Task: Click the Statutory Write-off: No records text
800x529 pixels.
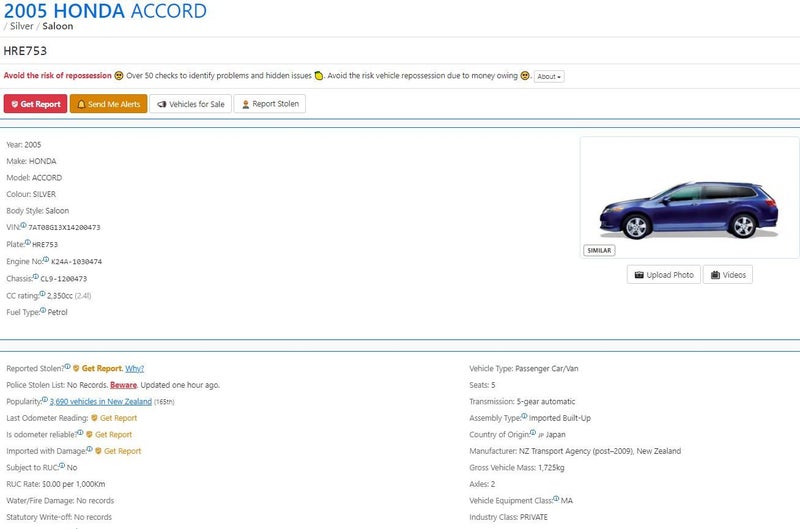Action: [59, 517]
